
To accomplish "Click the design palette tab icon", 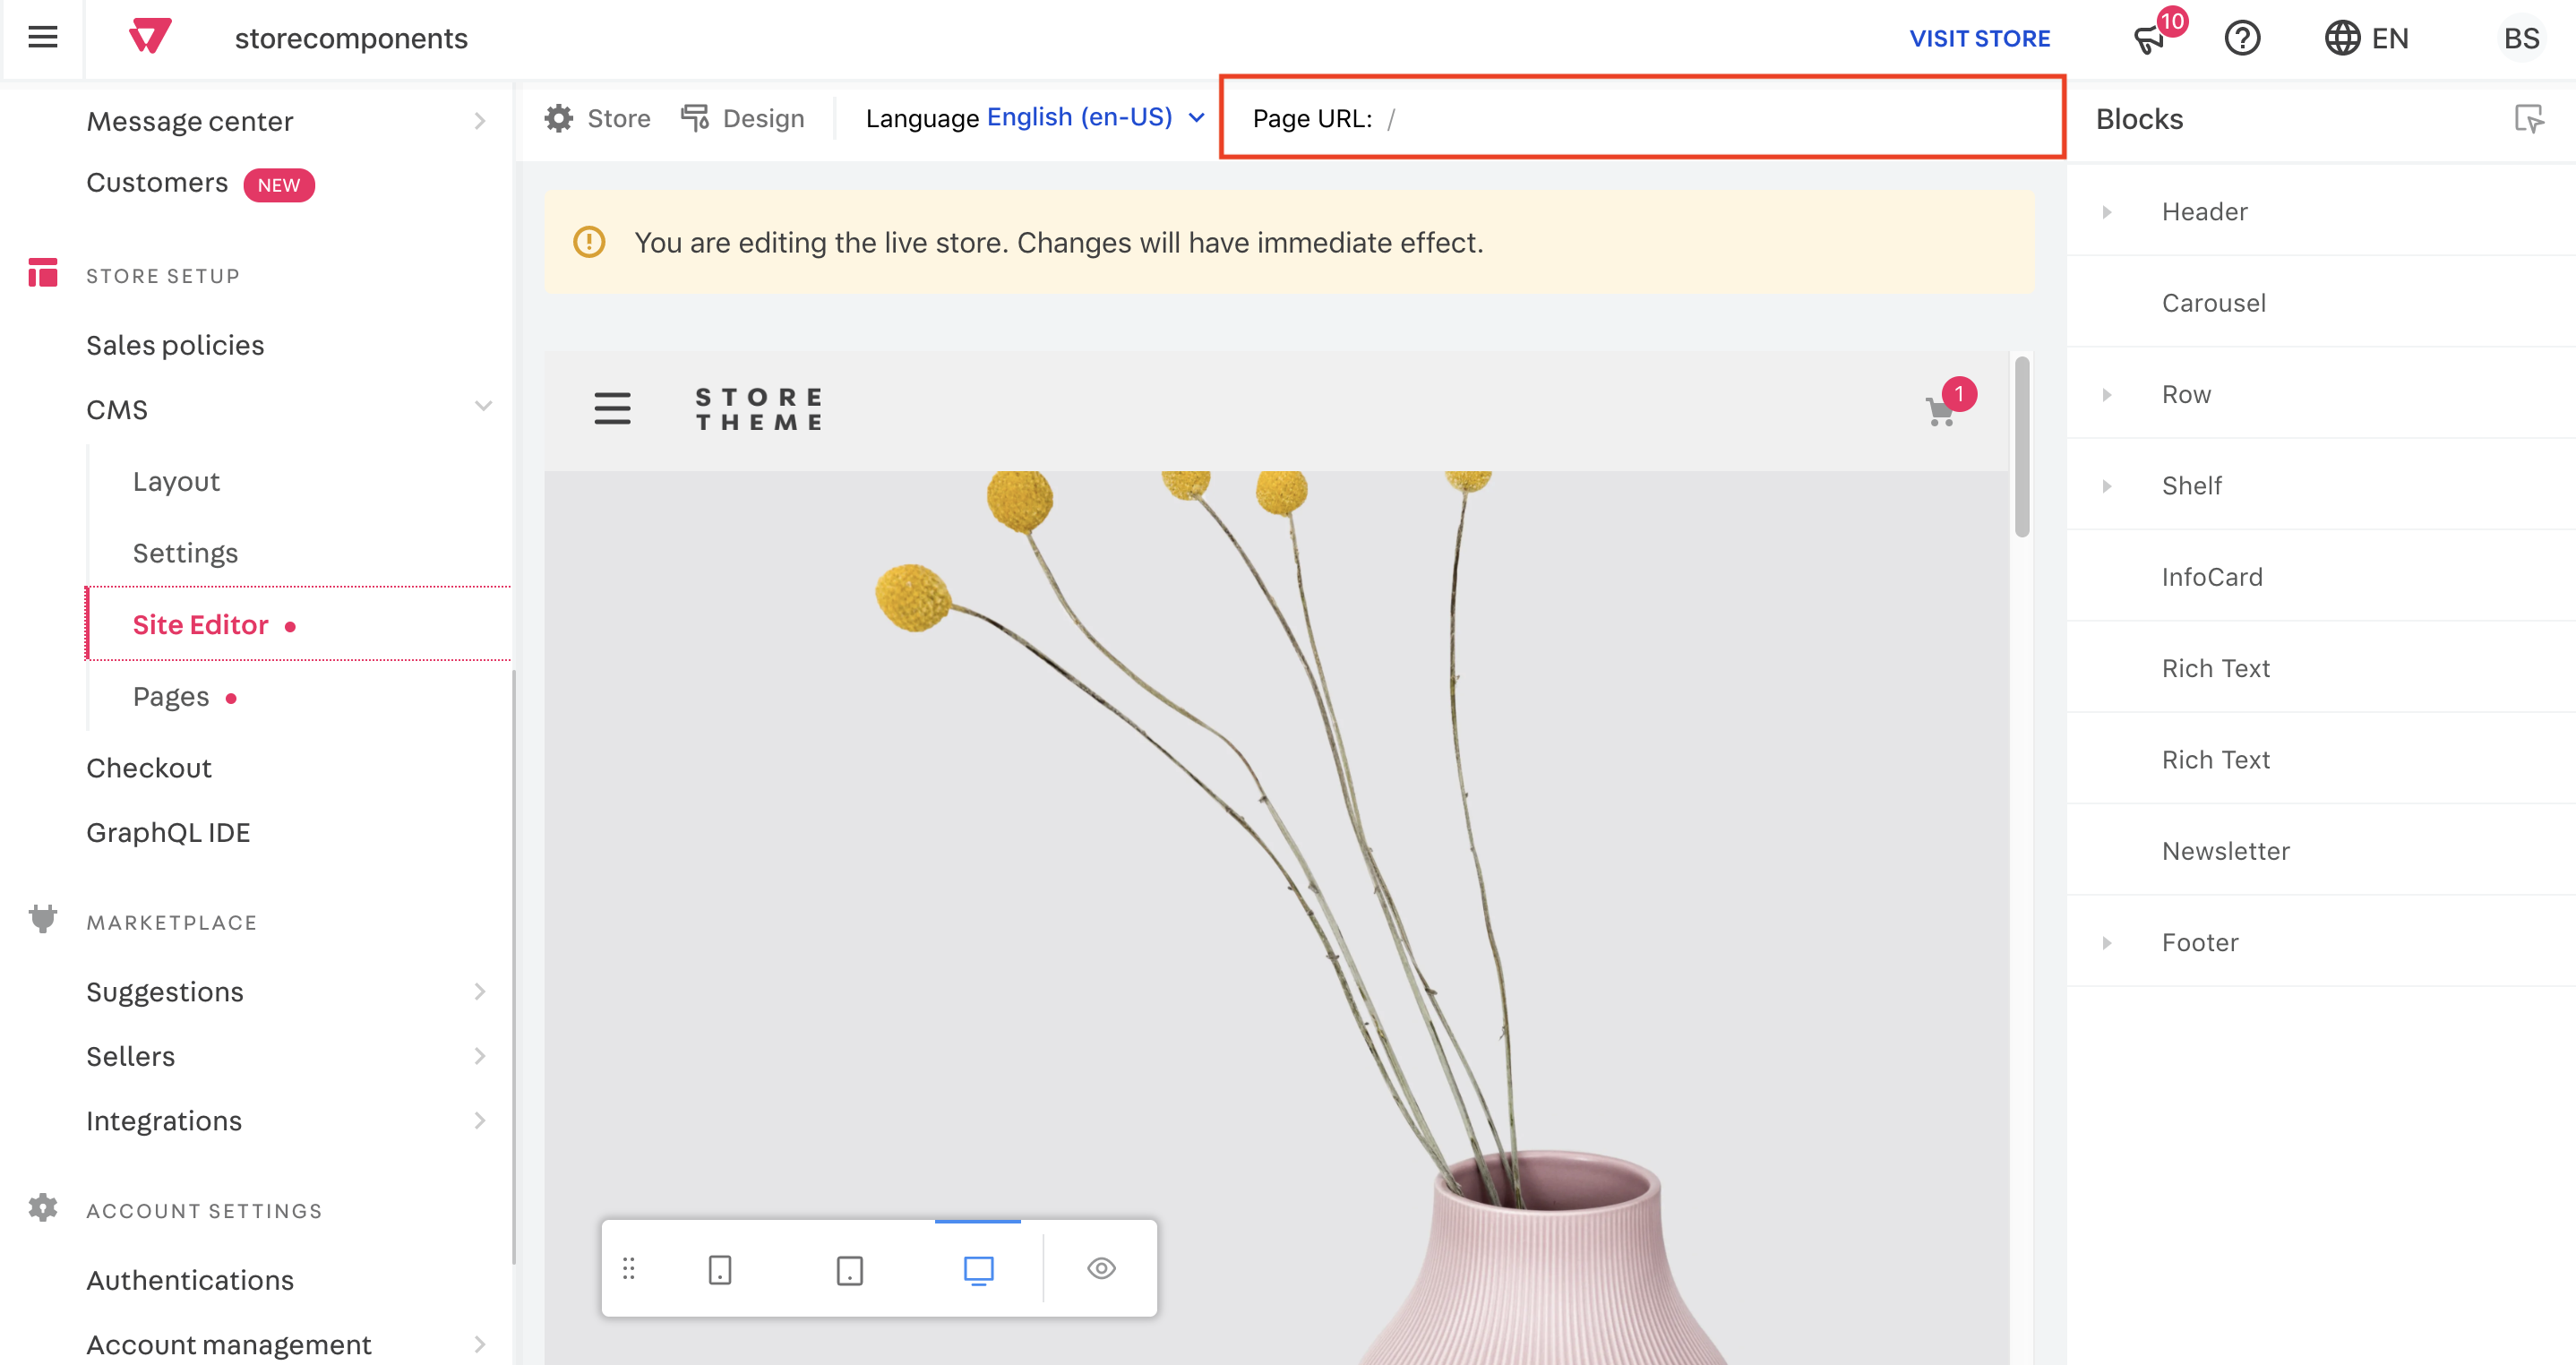I will pos(695,117).
